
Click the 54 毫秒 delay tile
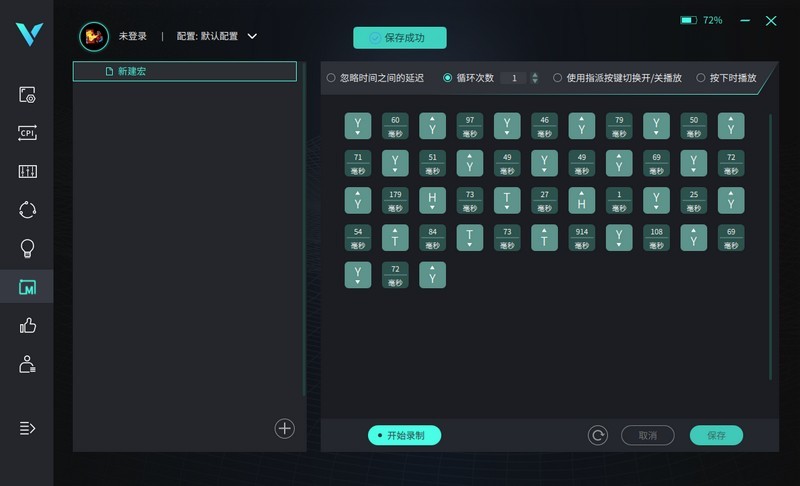(x=358, y=238)
